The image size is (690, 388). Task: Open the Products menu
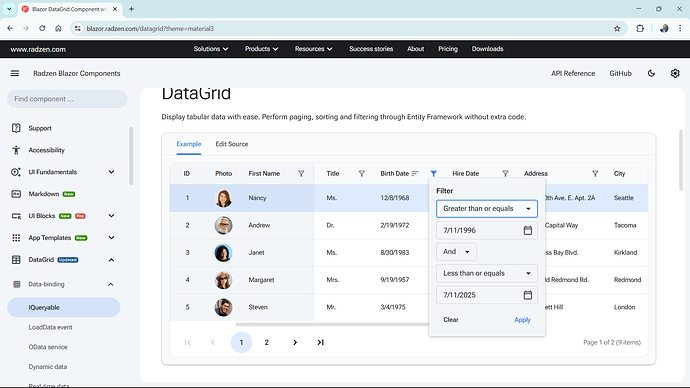pos(261,49)
